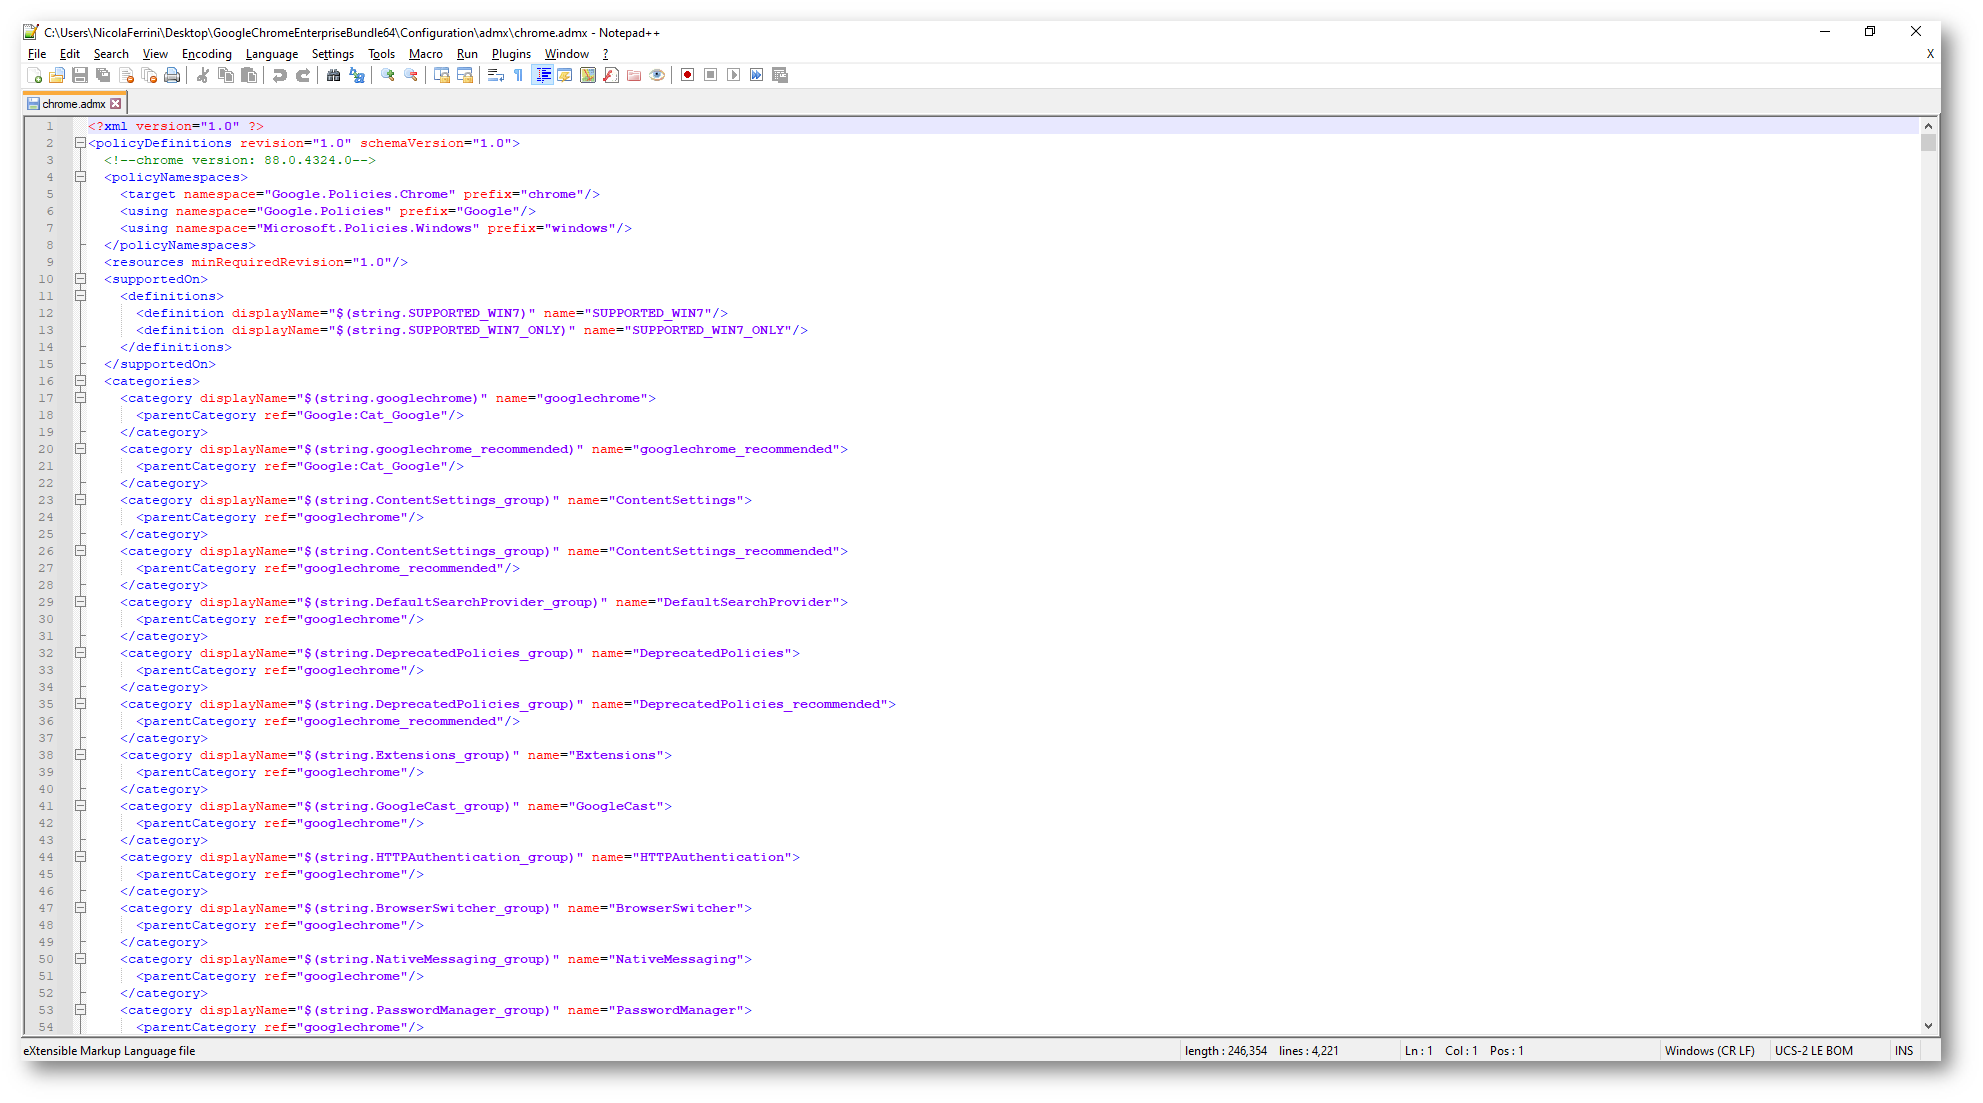
Task: Open the Macro menu
Action: pyautogui.click(x=426, y=54)
